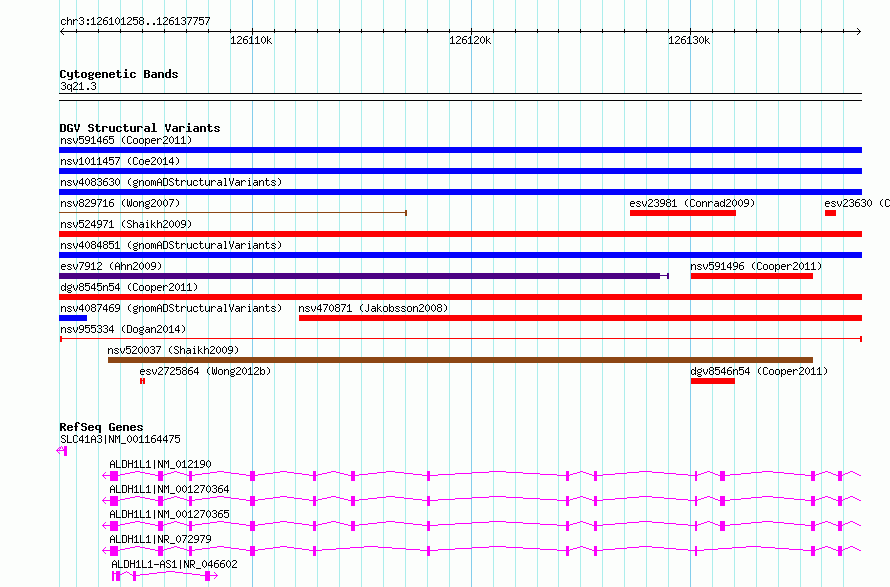This screenshot has height=587, width=890.
Task: Click the small red esv23630 bar
Action: click(x=830, y=213)
